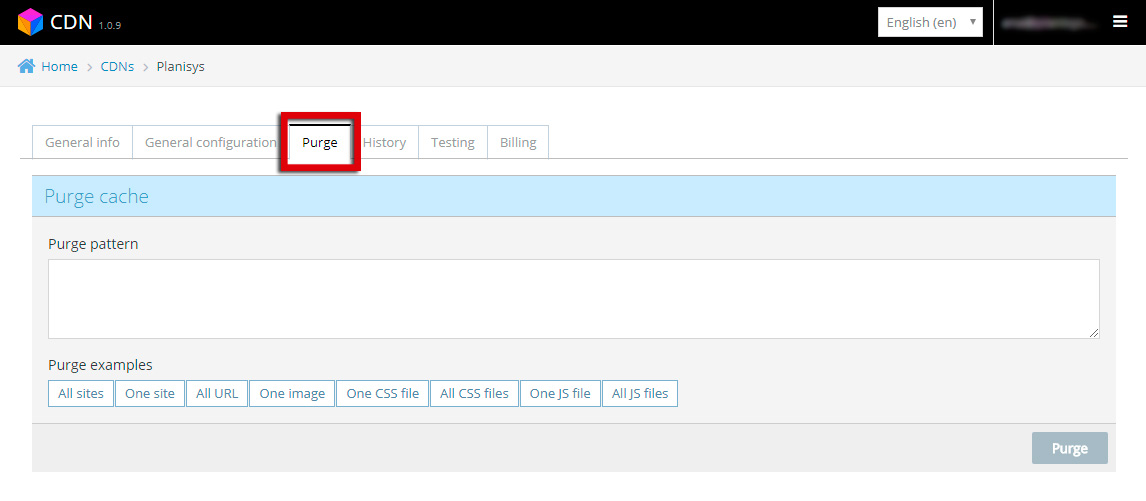Viewport: 1146px width, 501px height.
Task: Insert the All sites purge example
Action: tap(81, 393)
